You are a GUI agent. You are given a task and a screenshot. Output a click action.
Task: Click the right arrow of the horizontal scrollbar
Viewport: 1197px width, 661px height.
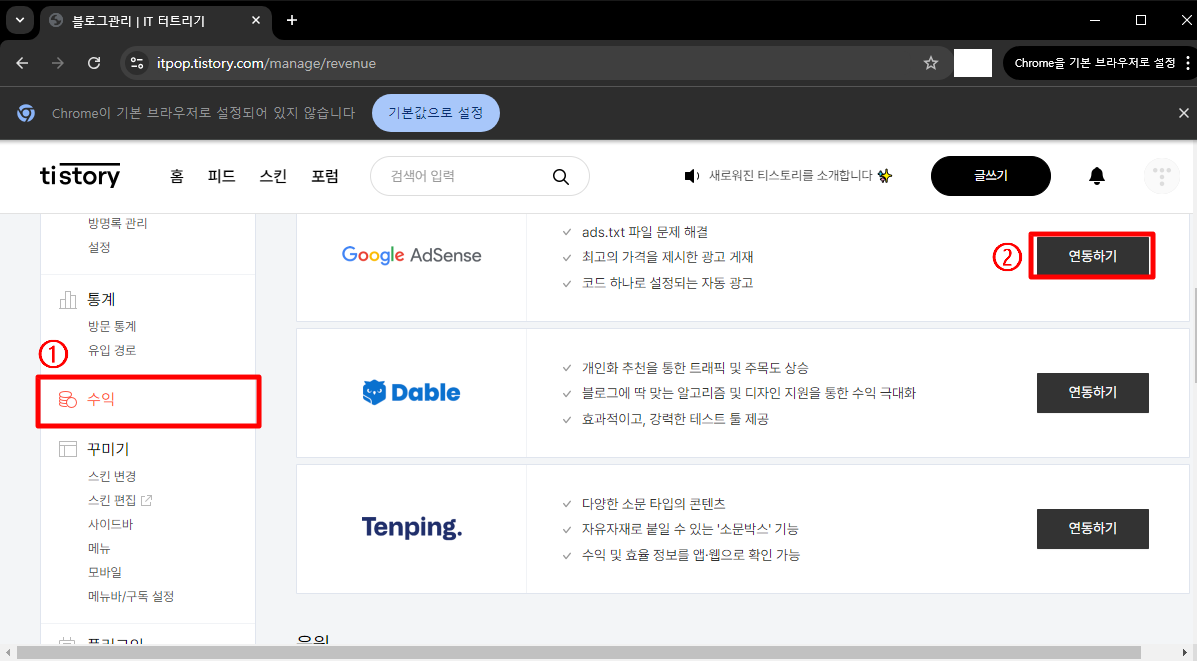[1183, 653]
